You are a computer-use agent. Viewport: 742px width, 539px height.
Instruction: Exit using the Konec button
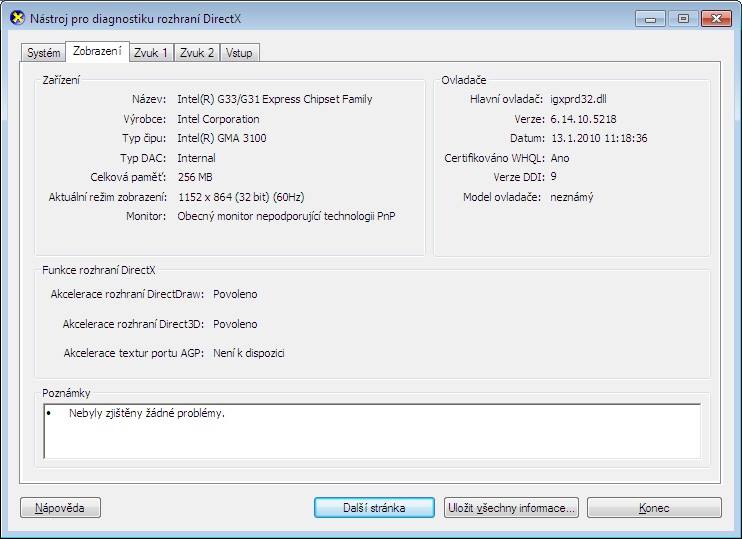(654, 508)
